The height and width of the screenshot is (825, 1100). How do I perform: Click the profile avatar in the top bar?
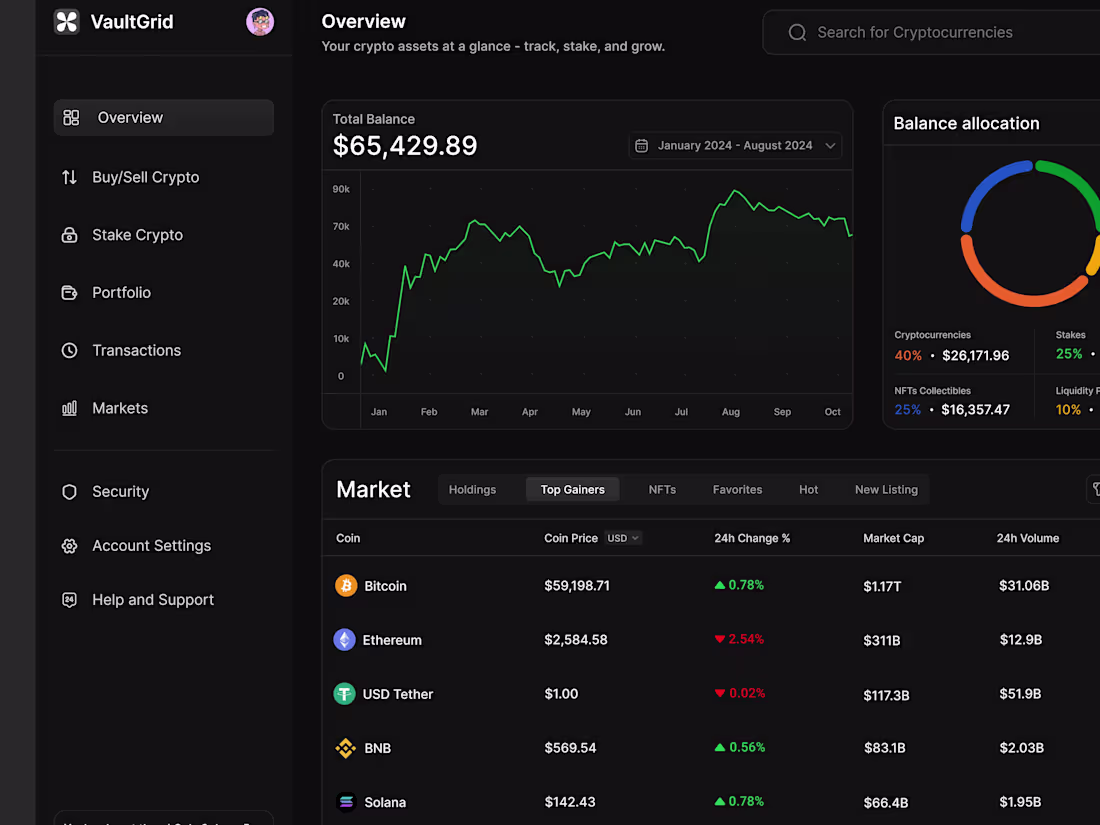coord(260,21)
